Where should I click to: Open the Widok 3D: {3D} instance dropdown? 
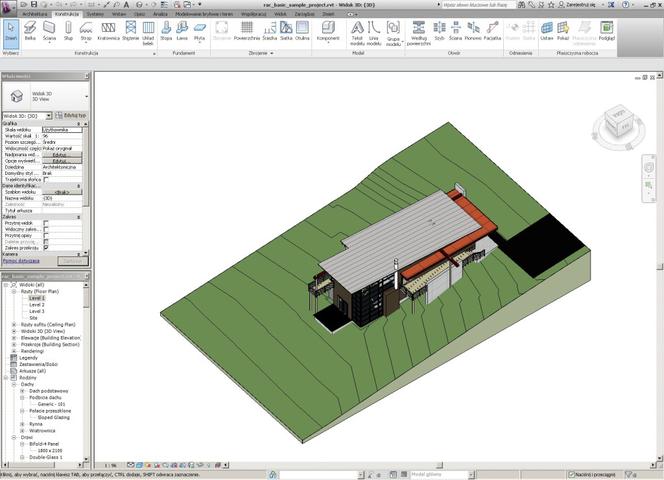[27, 116]
